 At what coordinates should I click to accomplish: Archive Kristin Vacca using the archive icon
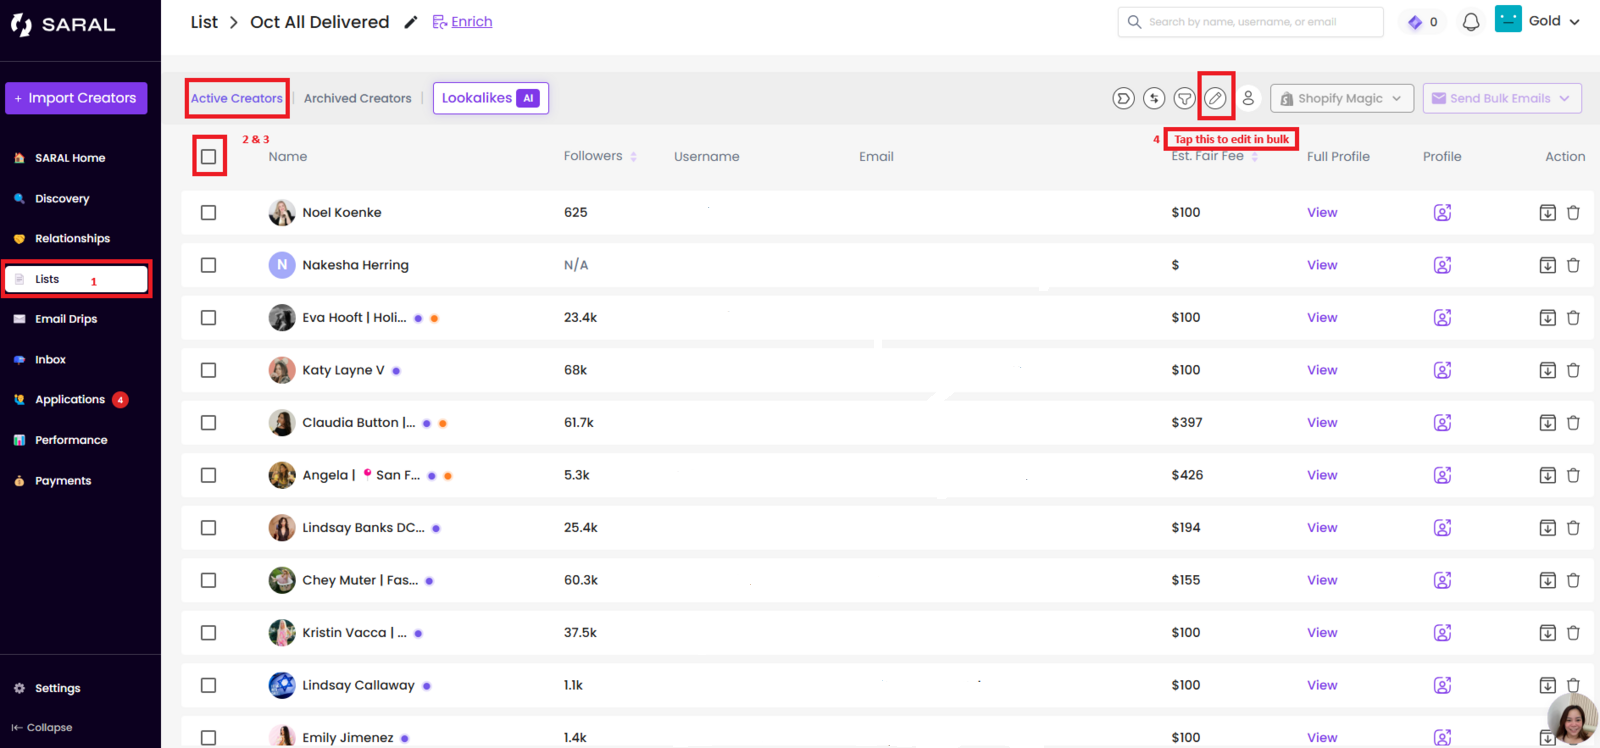pyautogui.click(x=1547, y=632)
